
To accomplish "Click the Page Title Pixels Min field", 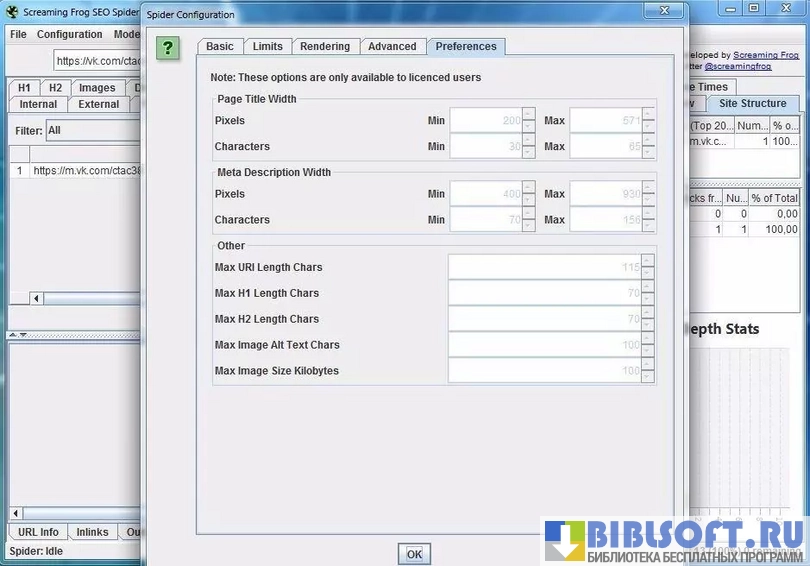I will point(486,121).
